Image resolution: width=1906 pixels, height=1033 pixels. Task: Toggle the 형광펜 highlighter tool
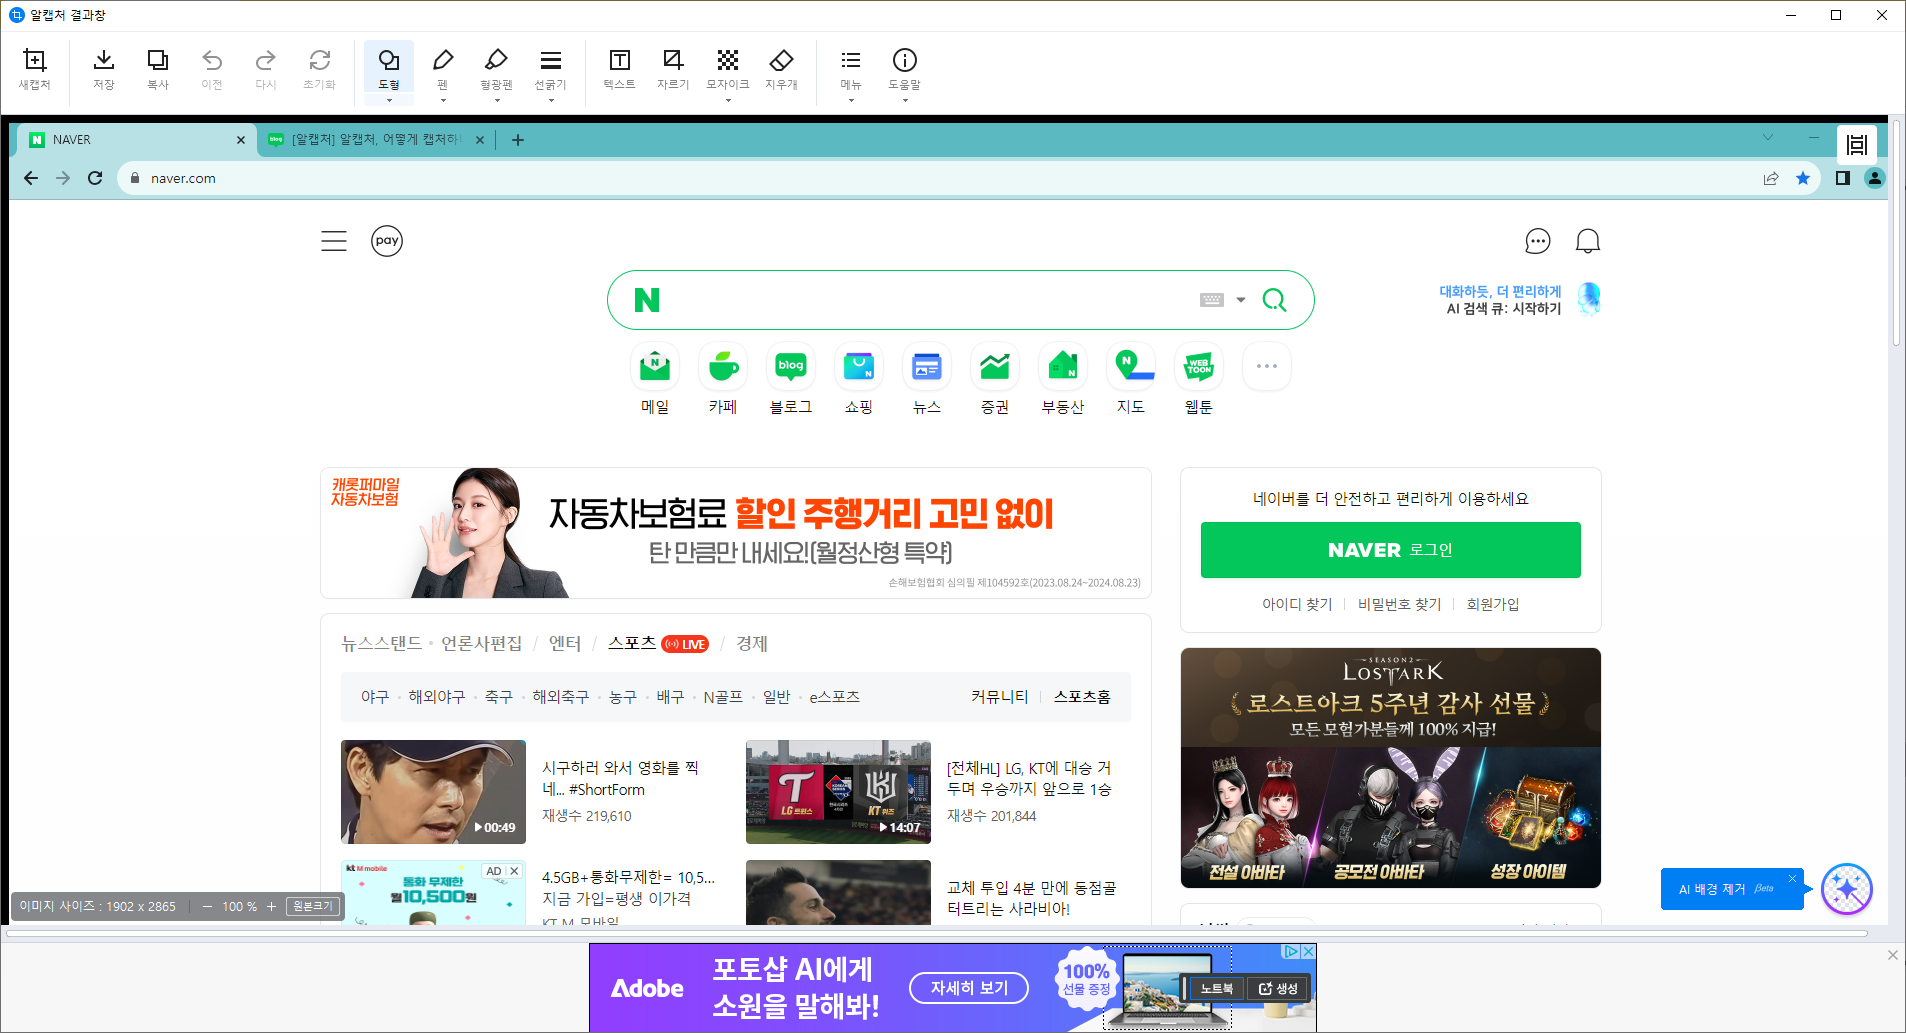pyautogui.click(x=497, y=64)
